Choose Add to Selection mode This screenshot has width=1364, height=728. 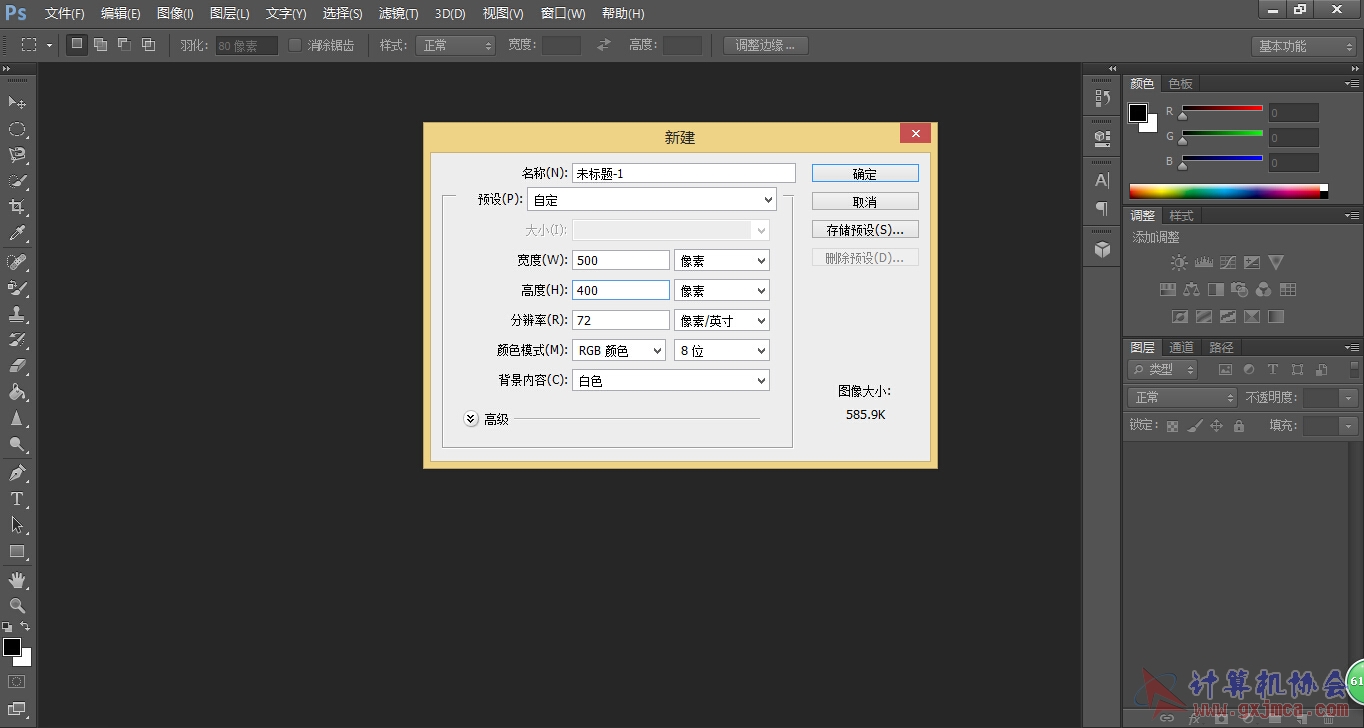coord(101,45)
